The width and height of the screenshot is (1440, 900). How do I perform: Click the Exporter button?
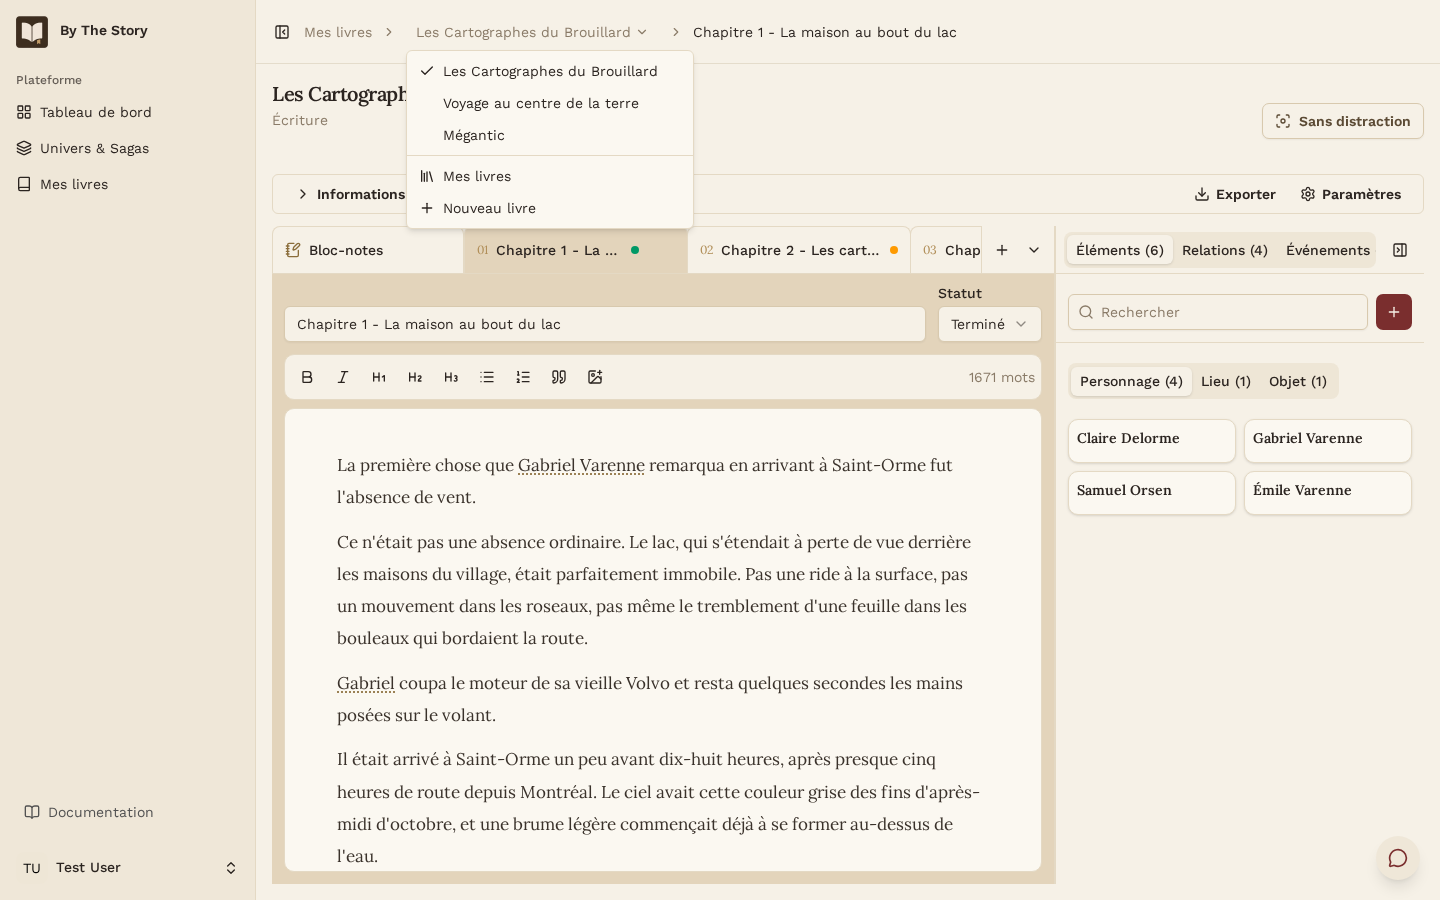(1235, 194)
